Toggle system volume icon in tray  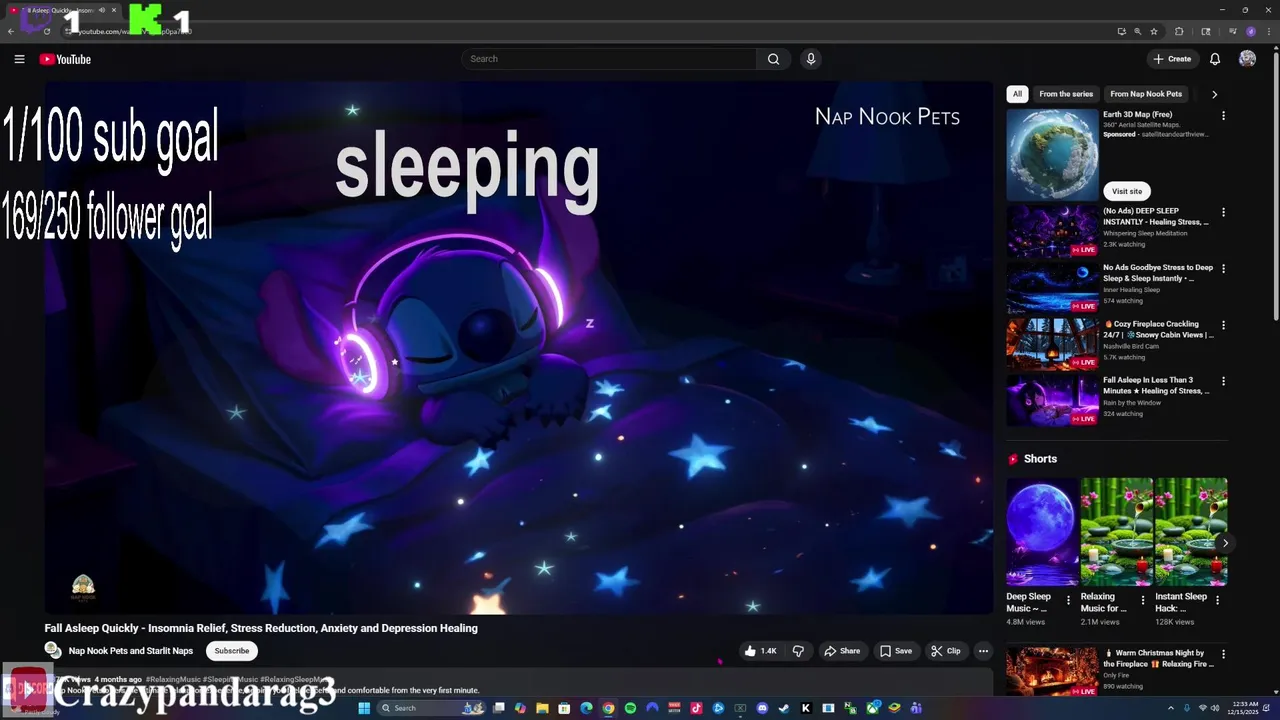pos(1215,708)
